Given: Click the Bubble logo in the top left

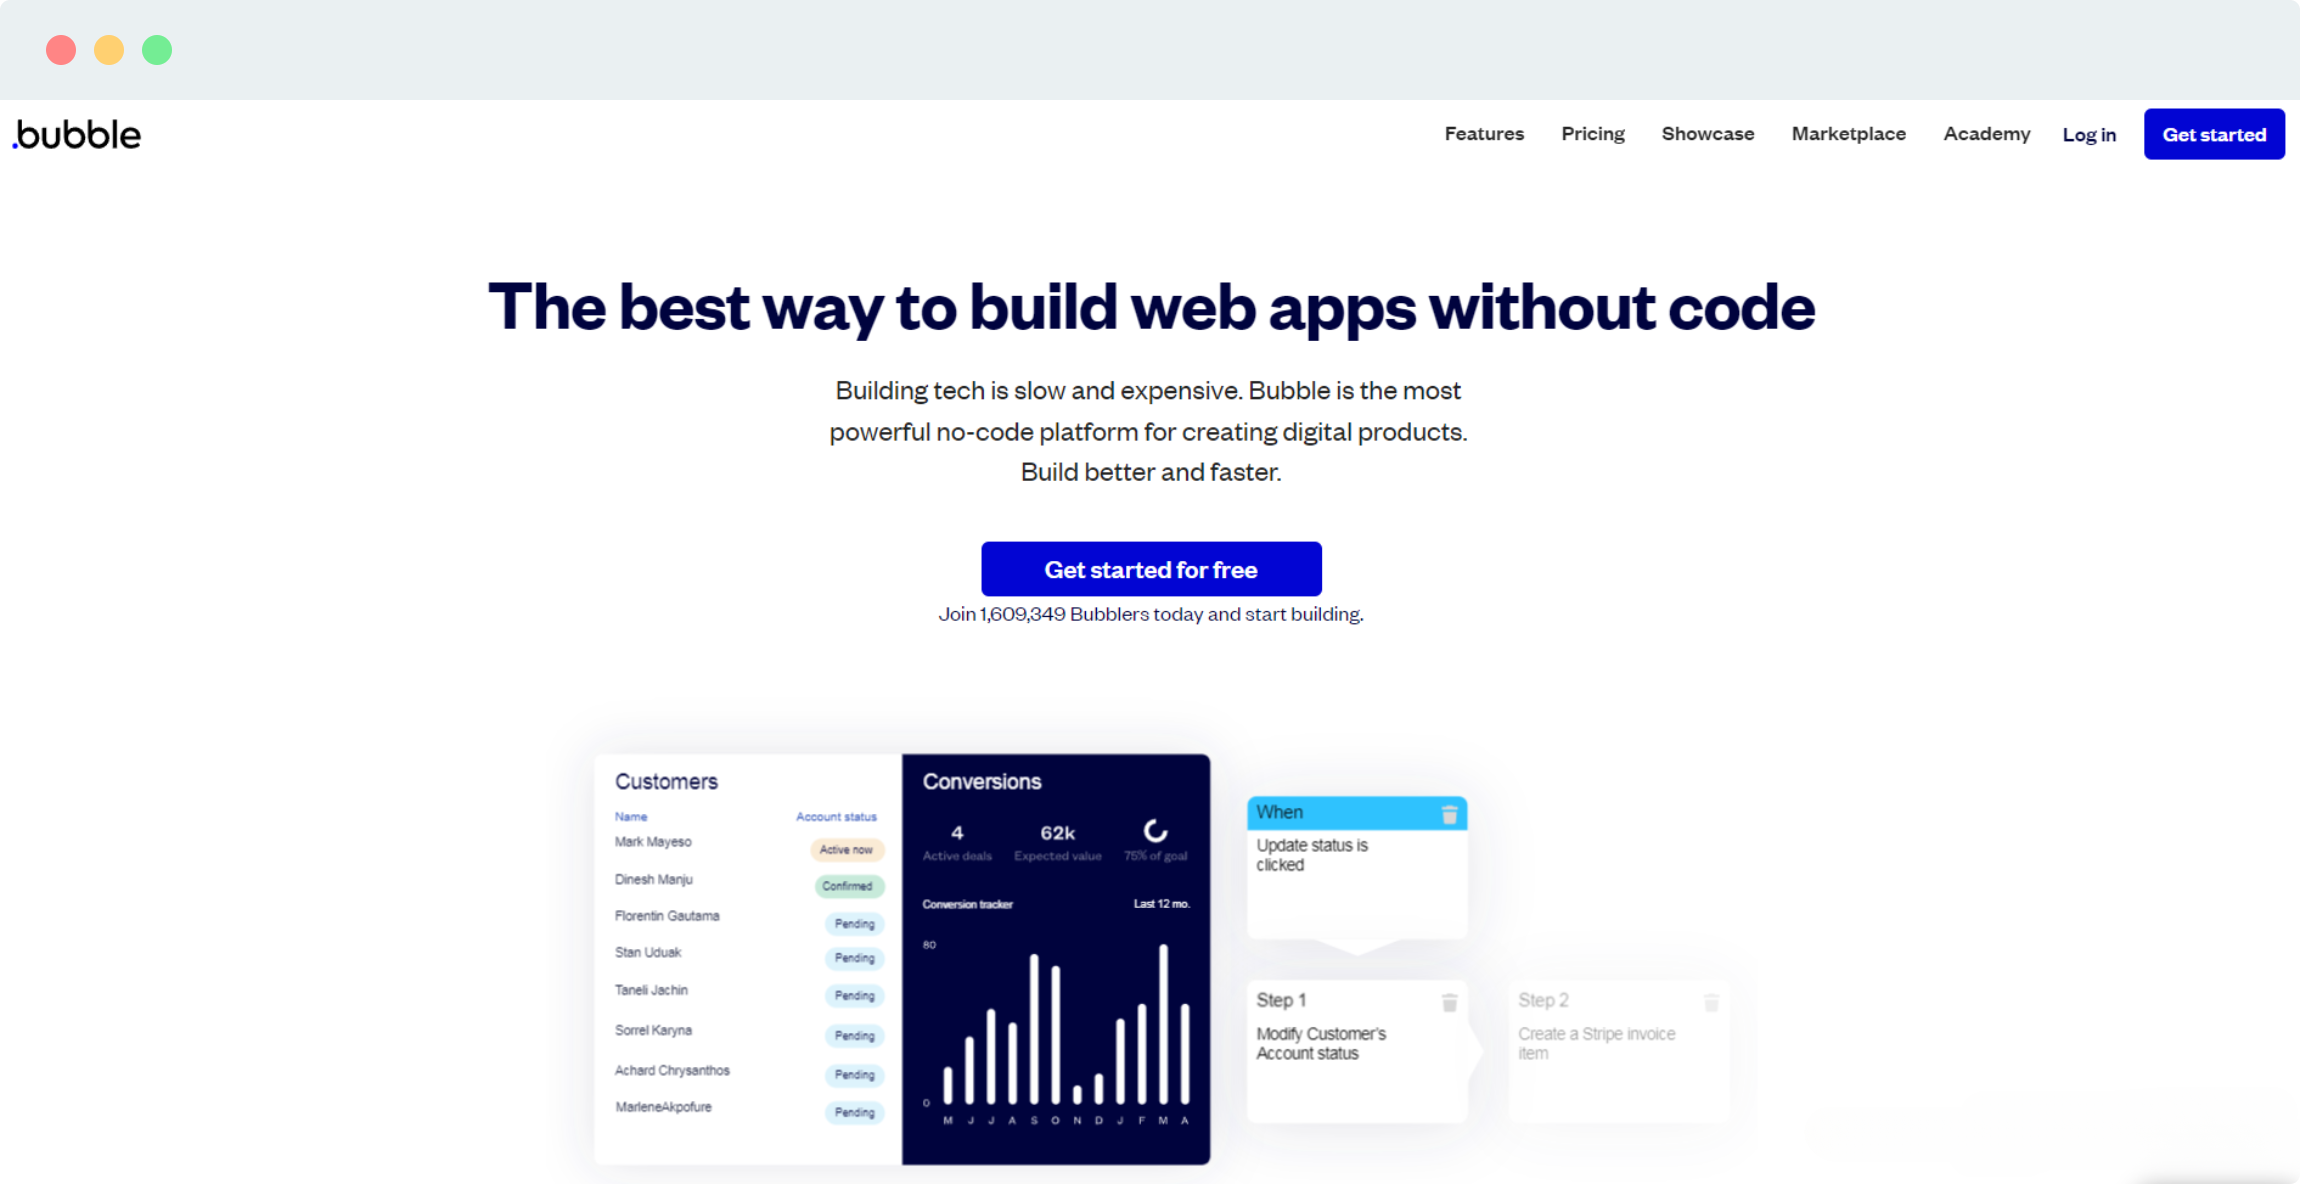Looking at the screenshot, I should click(x=79, y=134).
